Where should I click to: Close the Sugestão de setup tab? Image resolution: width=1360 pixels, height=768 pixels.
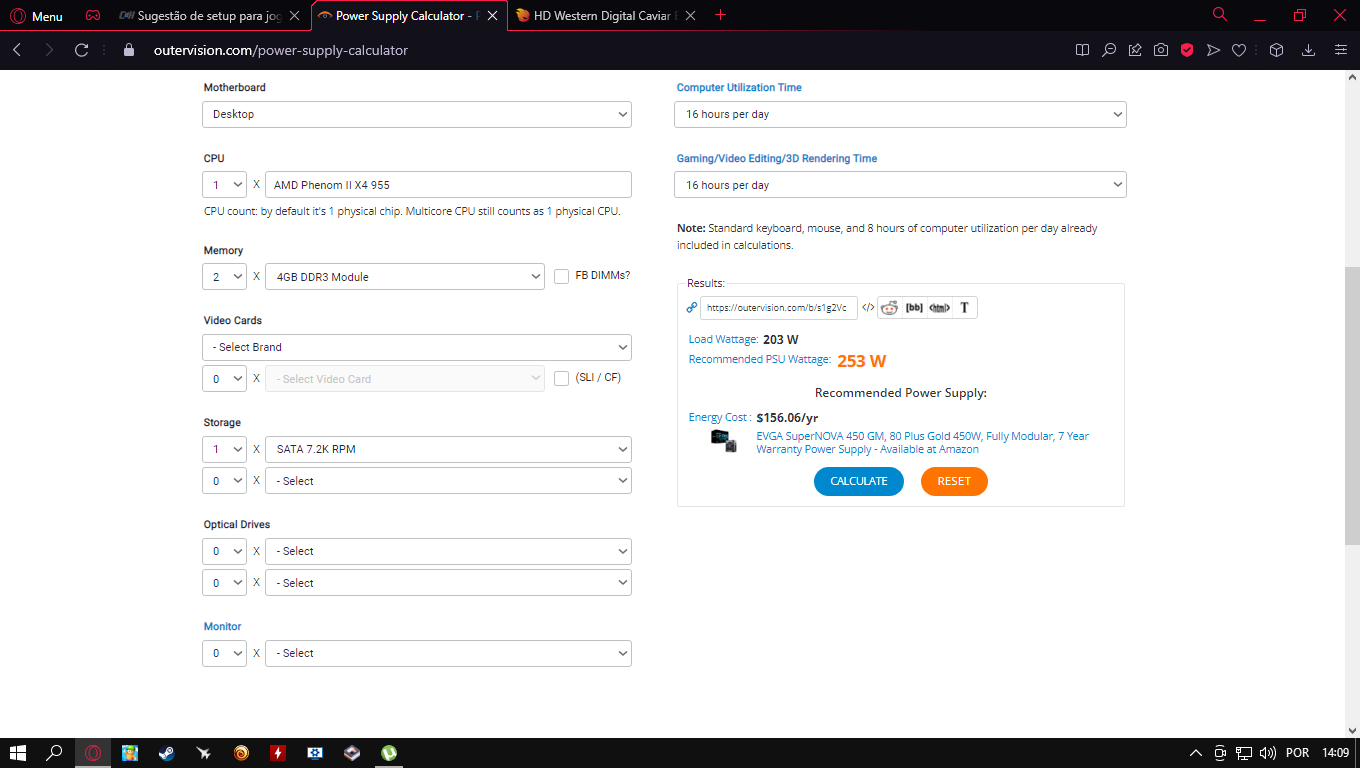294,16
